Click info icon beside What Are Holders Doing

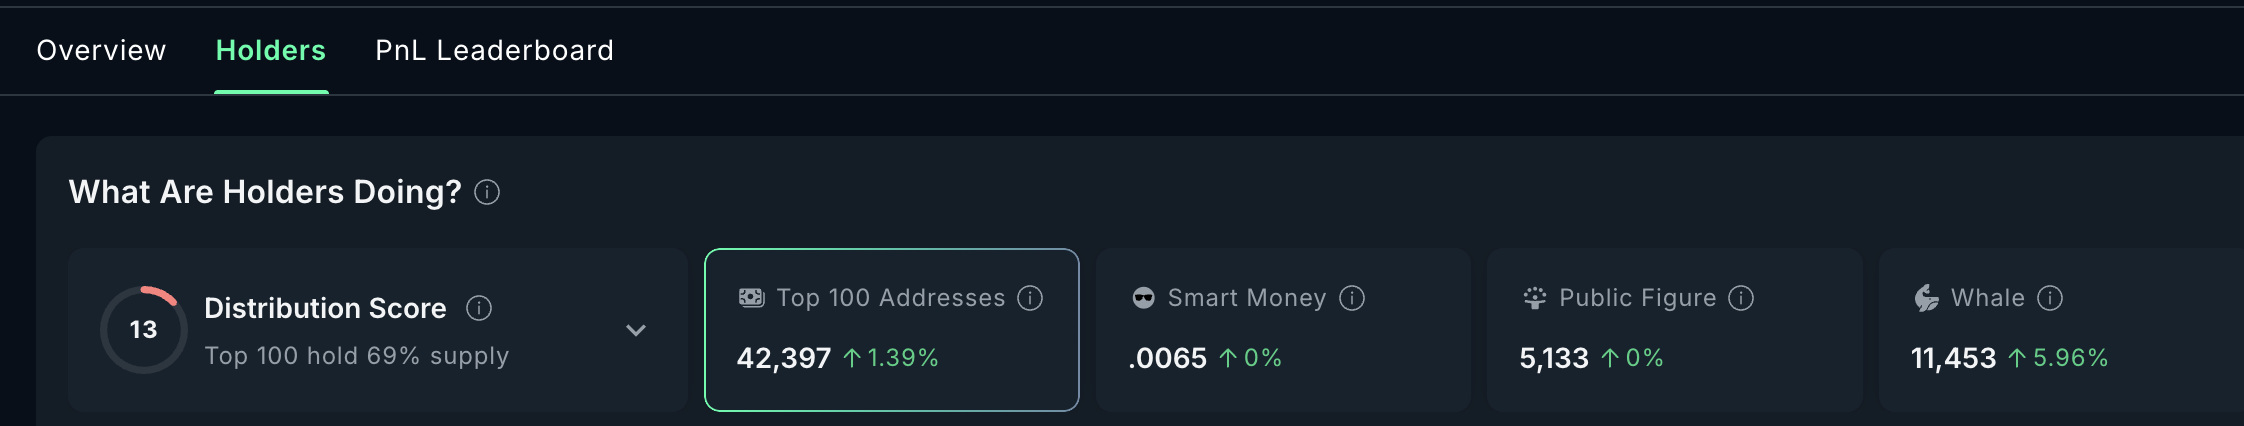point(487,192)
